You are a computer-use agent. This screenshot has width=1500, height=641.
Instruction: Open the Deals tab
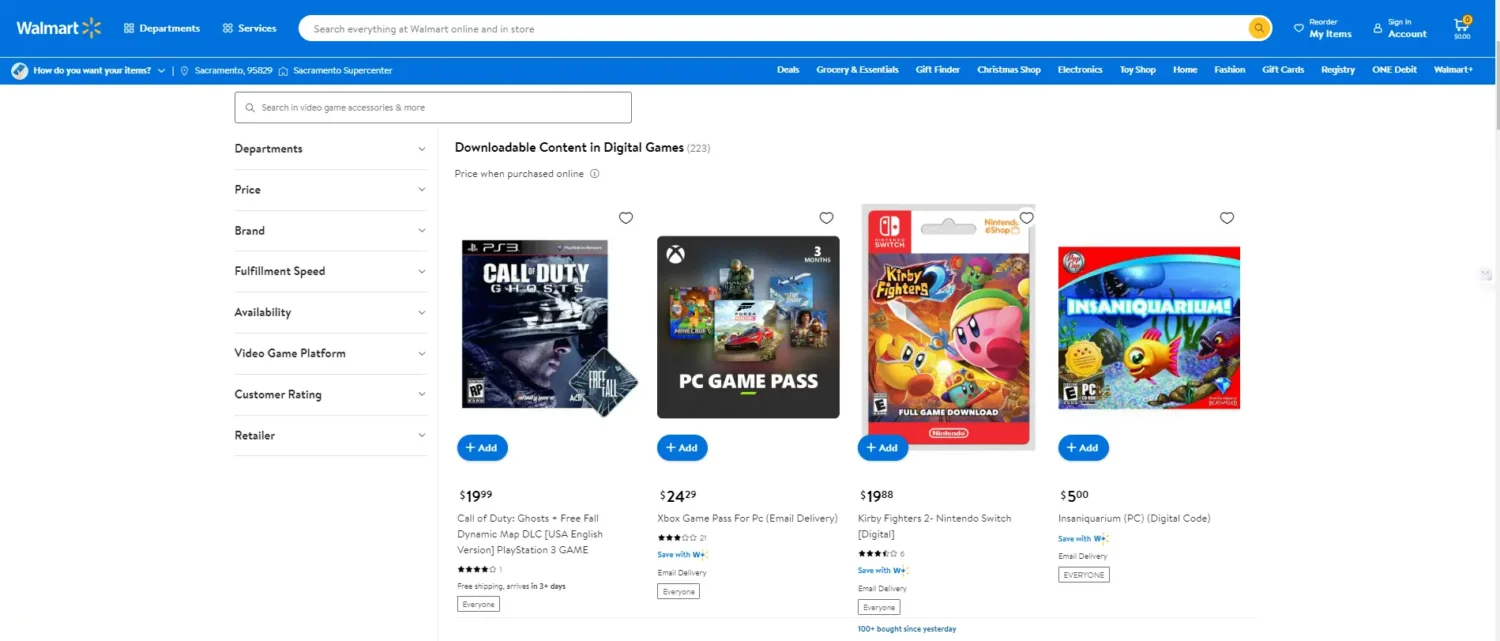pos(788,70)
